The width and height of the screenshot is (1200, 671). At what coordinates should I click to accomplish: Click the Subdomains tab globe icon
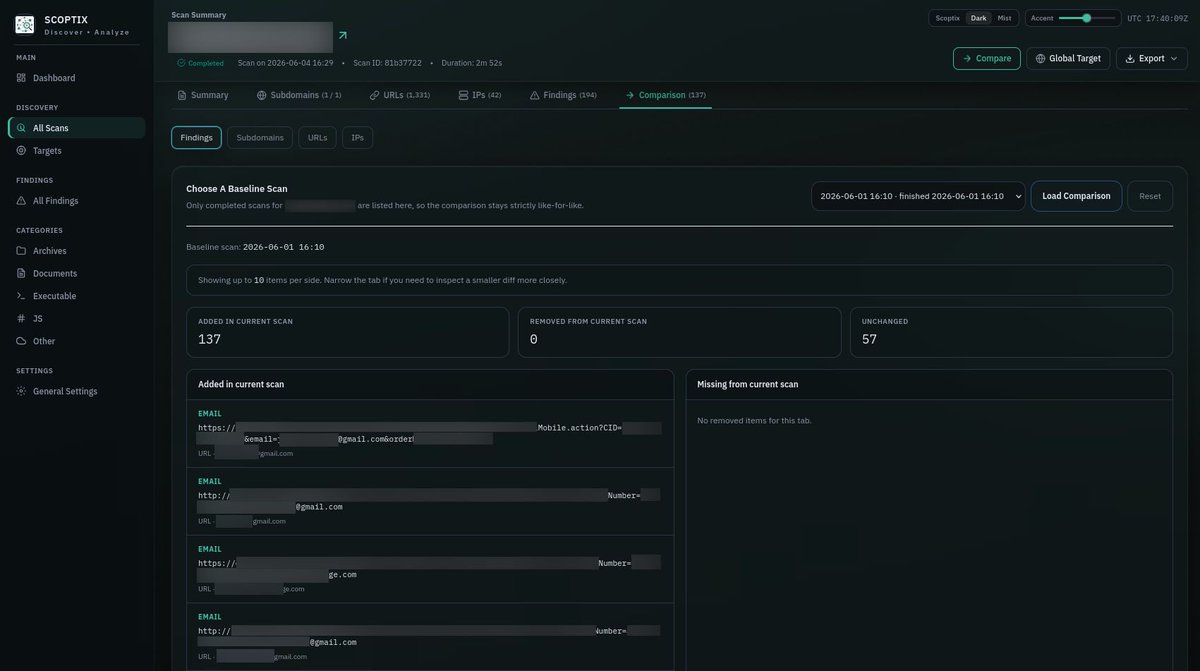262,95
